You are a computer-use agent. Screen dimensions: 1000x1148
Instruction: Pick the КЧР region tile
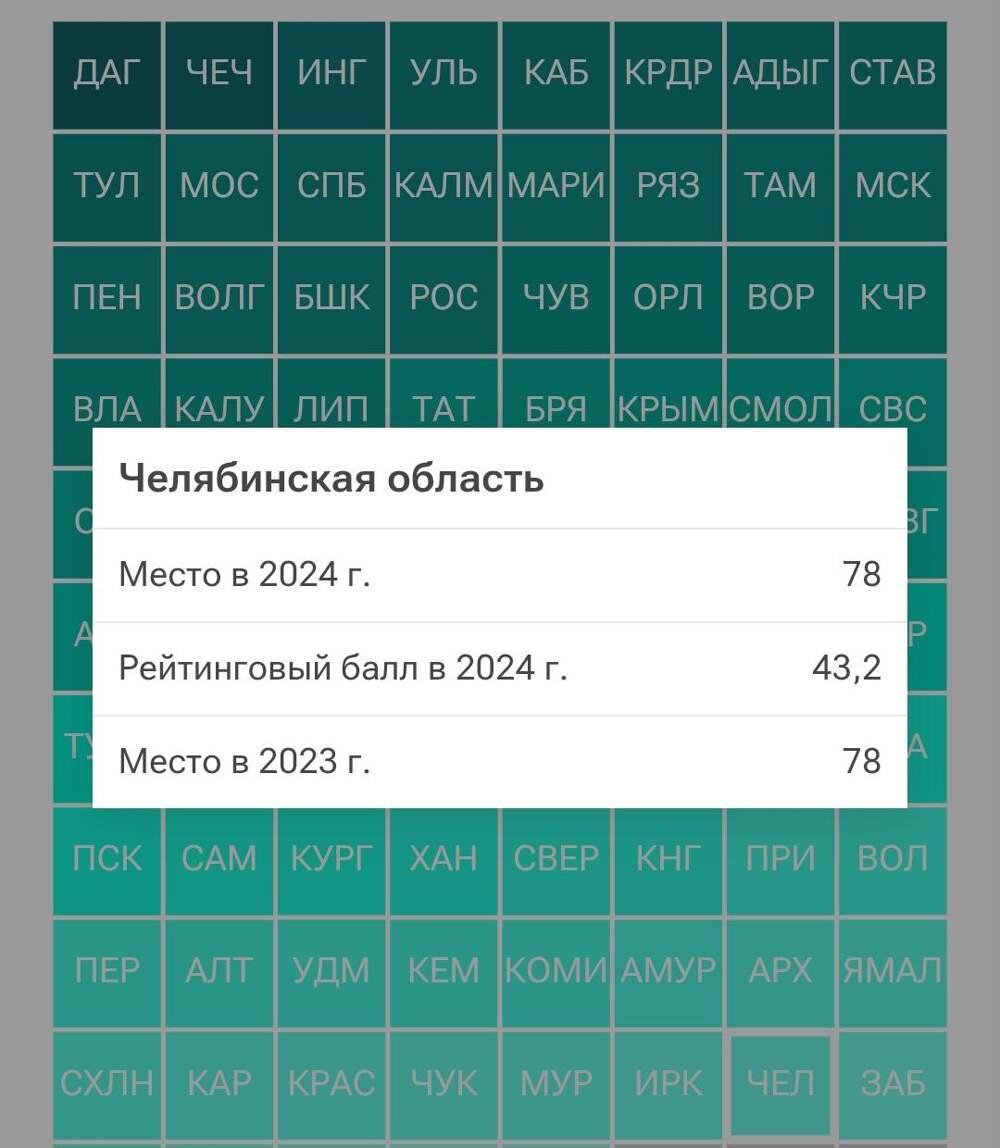pos(893,298)
